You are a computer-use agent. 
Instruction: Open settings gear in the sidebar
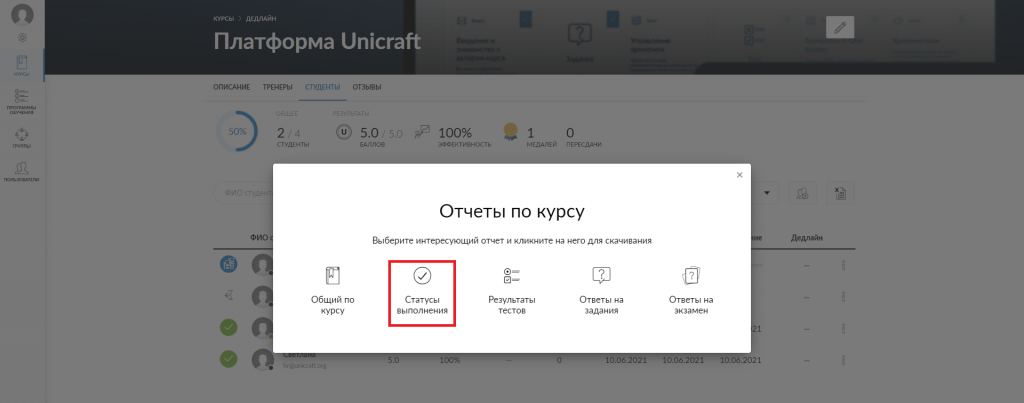(22, 38)
